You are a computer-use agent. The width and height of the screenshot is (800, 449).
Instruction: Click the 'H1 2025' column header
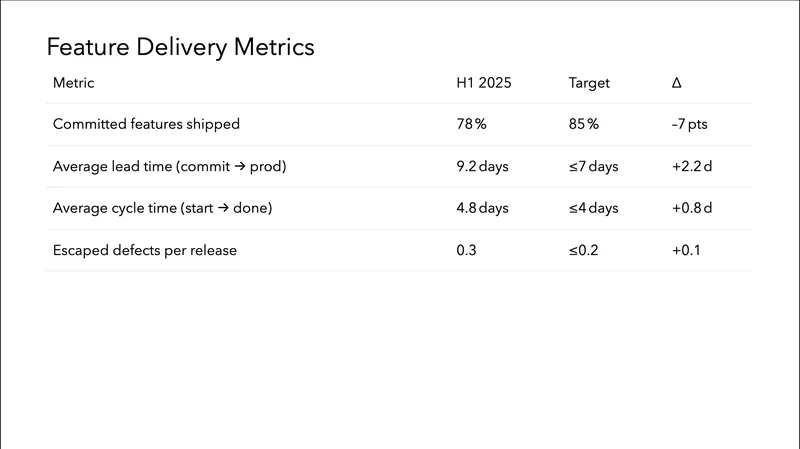pos(484,83)
